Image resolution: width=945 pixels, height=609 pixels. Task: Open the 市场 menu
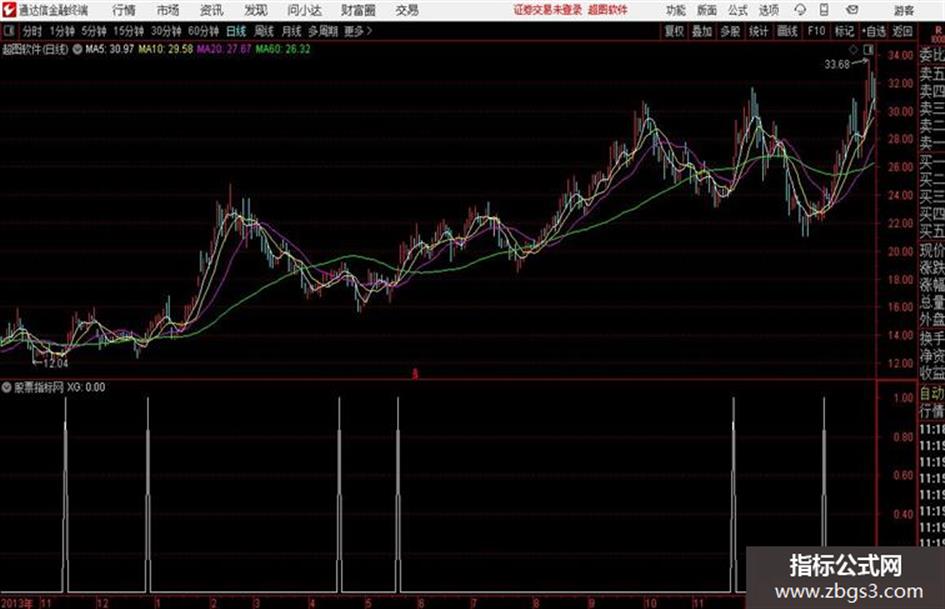(168, 10)
